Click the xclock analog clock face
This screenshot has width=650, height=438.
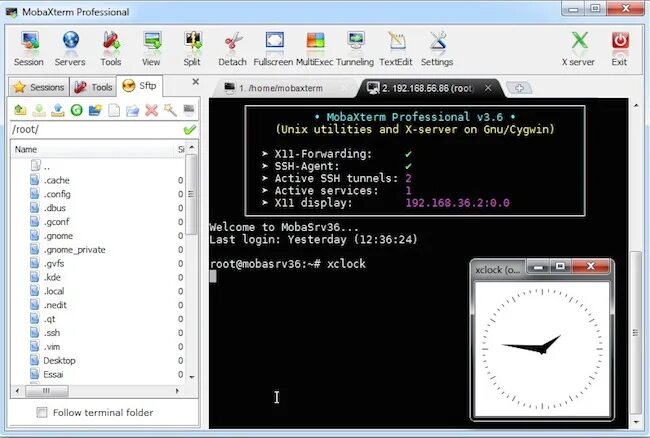pyautogui.click(x=542, y=349)
